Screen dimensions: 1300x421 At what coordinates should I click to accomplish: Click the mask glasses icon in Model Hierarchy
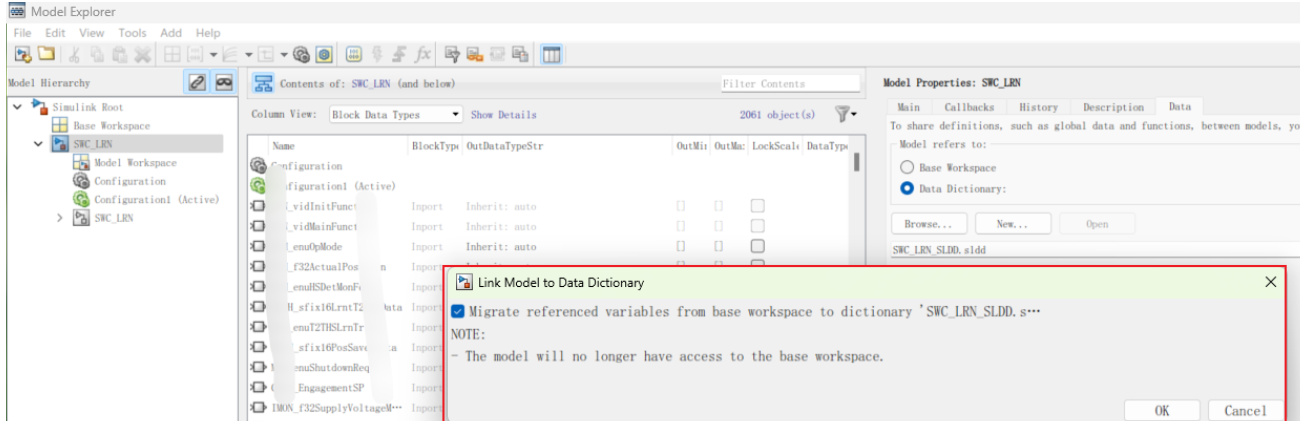pos(224,83)
